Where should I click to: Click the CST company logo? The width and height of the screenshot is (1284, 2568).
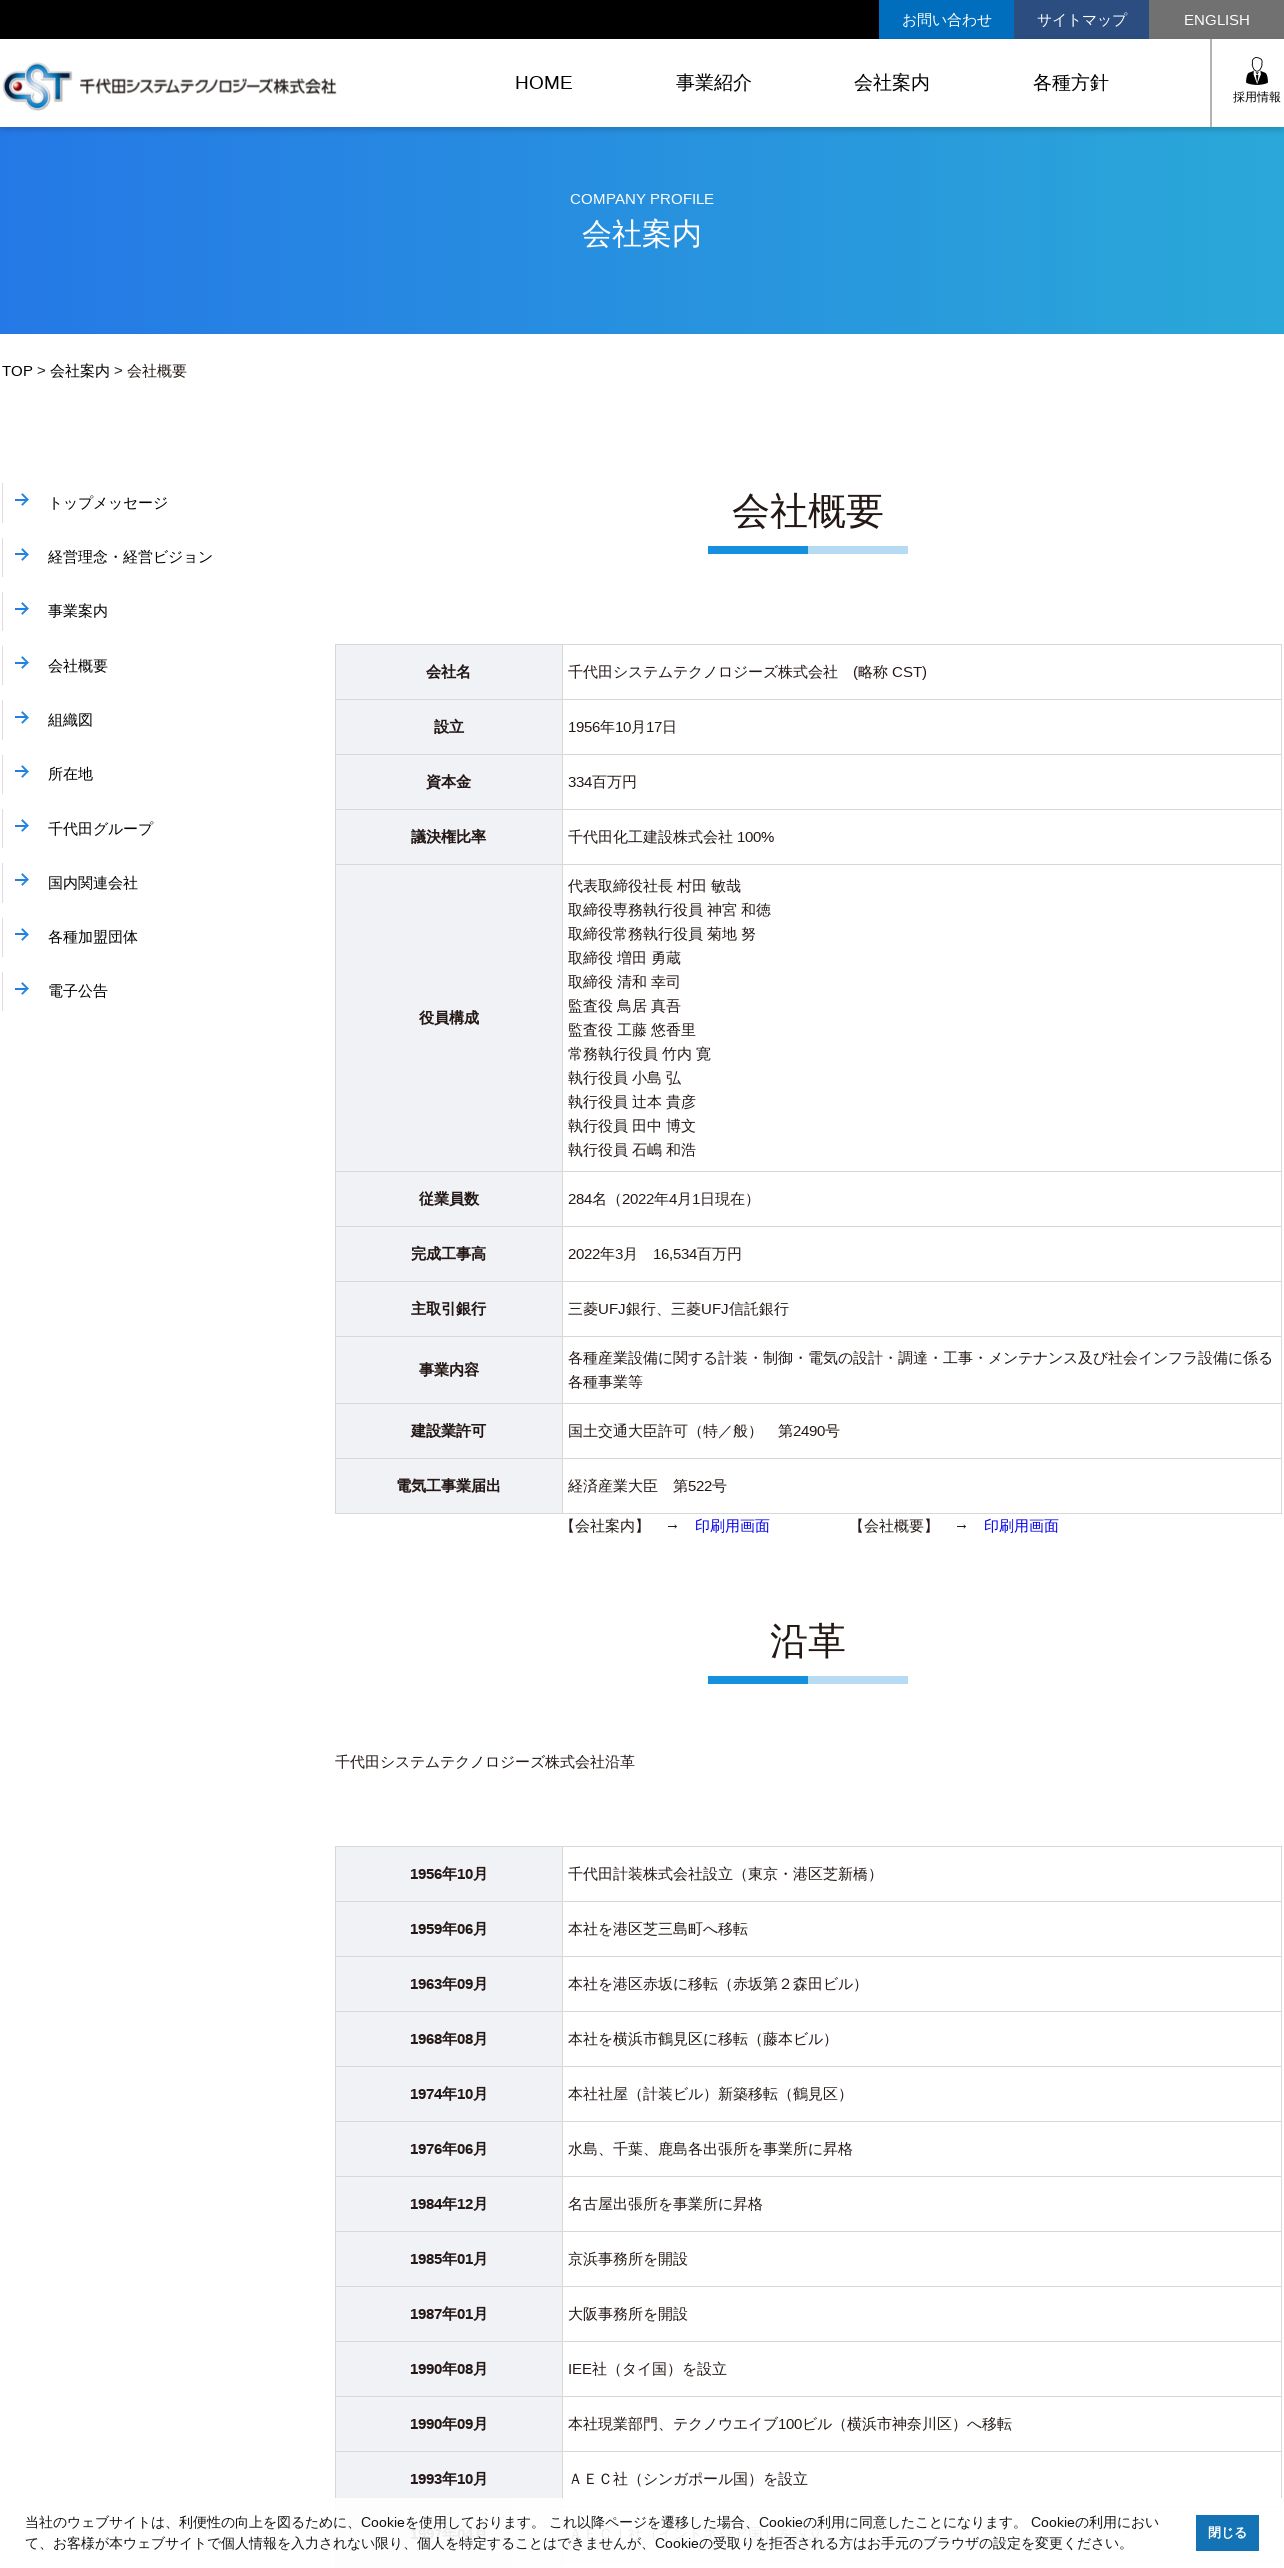coord(169,86)
